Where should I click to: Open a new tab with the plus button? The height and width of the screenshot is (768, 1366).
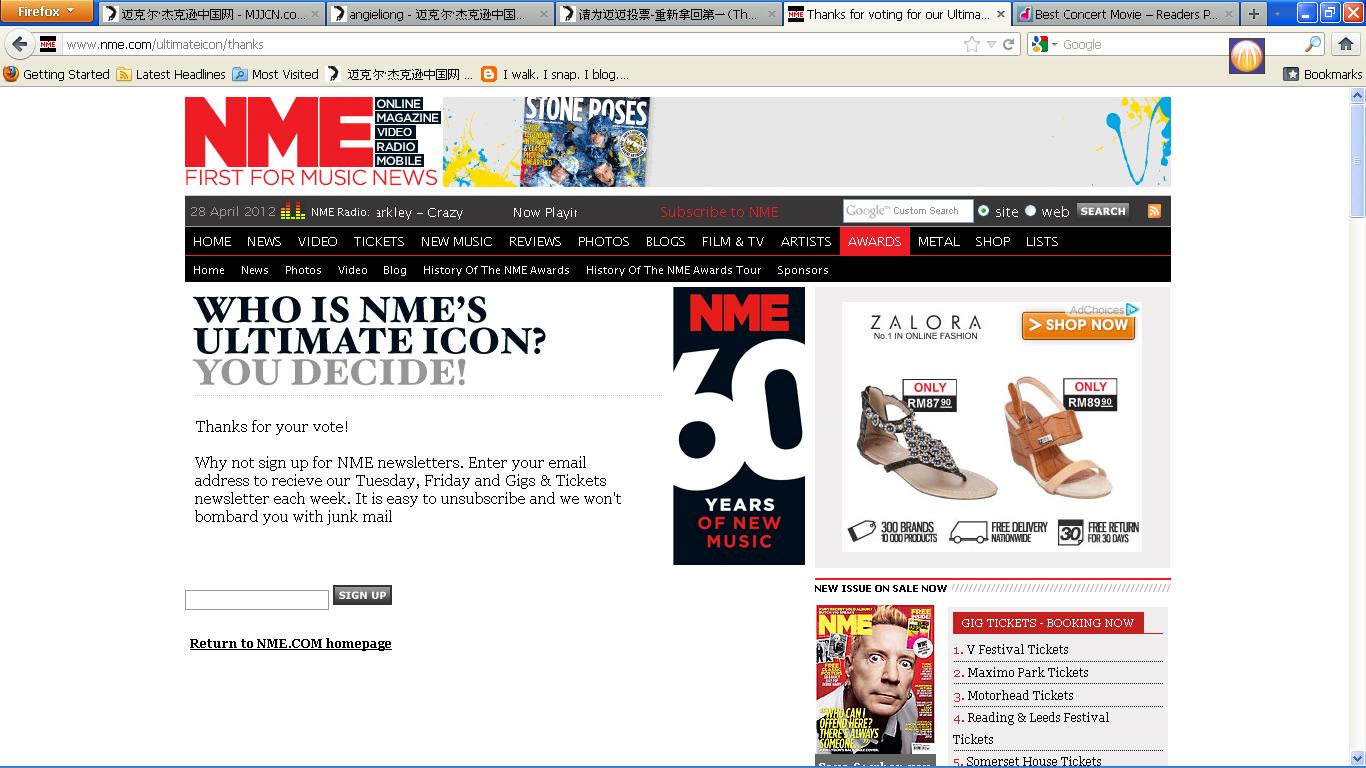tap(1252, 14)
